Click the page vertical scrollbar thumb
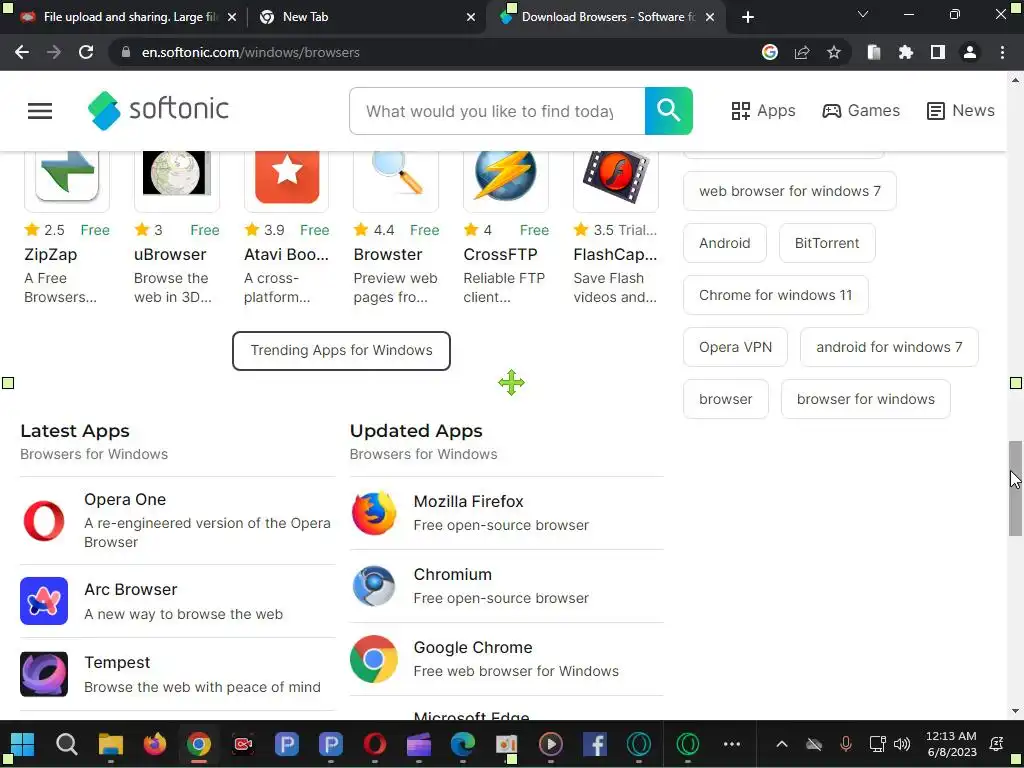This screenshot has height=768, width=1024. (x=1016, y=488)
